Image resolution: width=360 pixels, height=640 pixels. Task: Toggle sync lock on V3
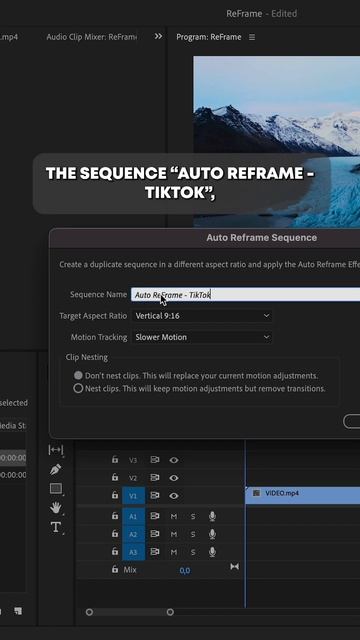pyautogui.click(x=155, y=460)
